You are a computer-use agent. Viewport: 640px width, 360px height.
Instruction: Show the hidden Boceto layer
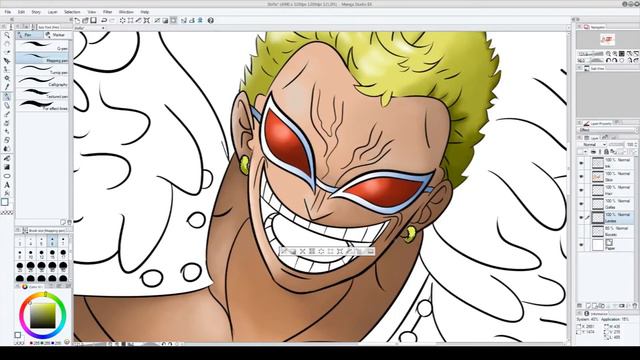click(581, 231)
